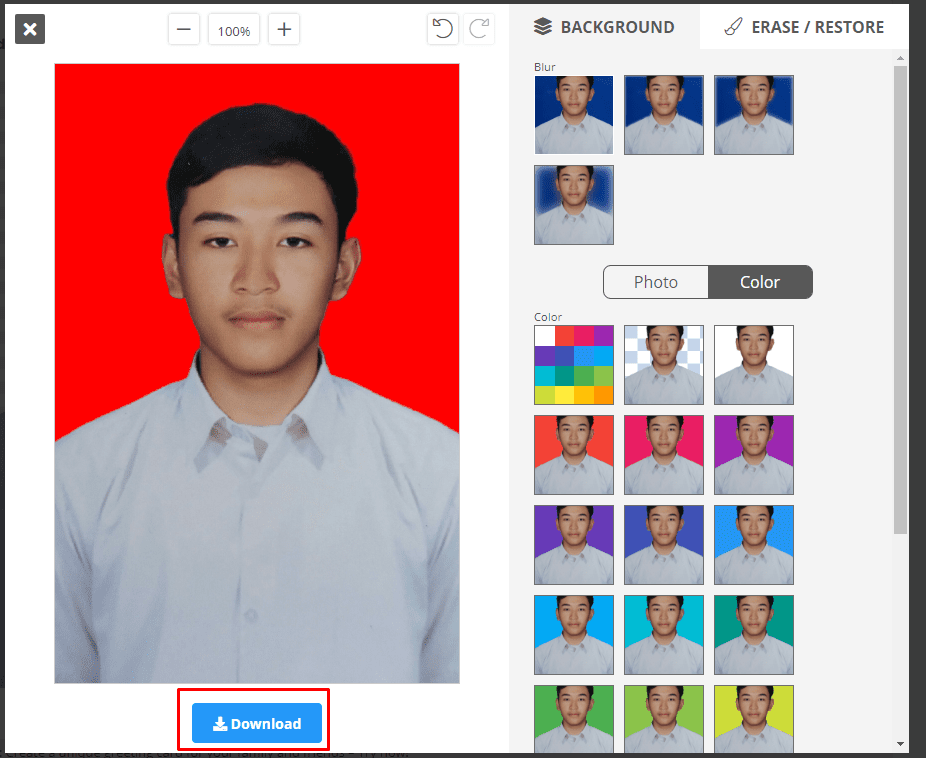This screenshot has width=926, height=758.
Task: Close the editor with the X icon
Action: [30, 29]
